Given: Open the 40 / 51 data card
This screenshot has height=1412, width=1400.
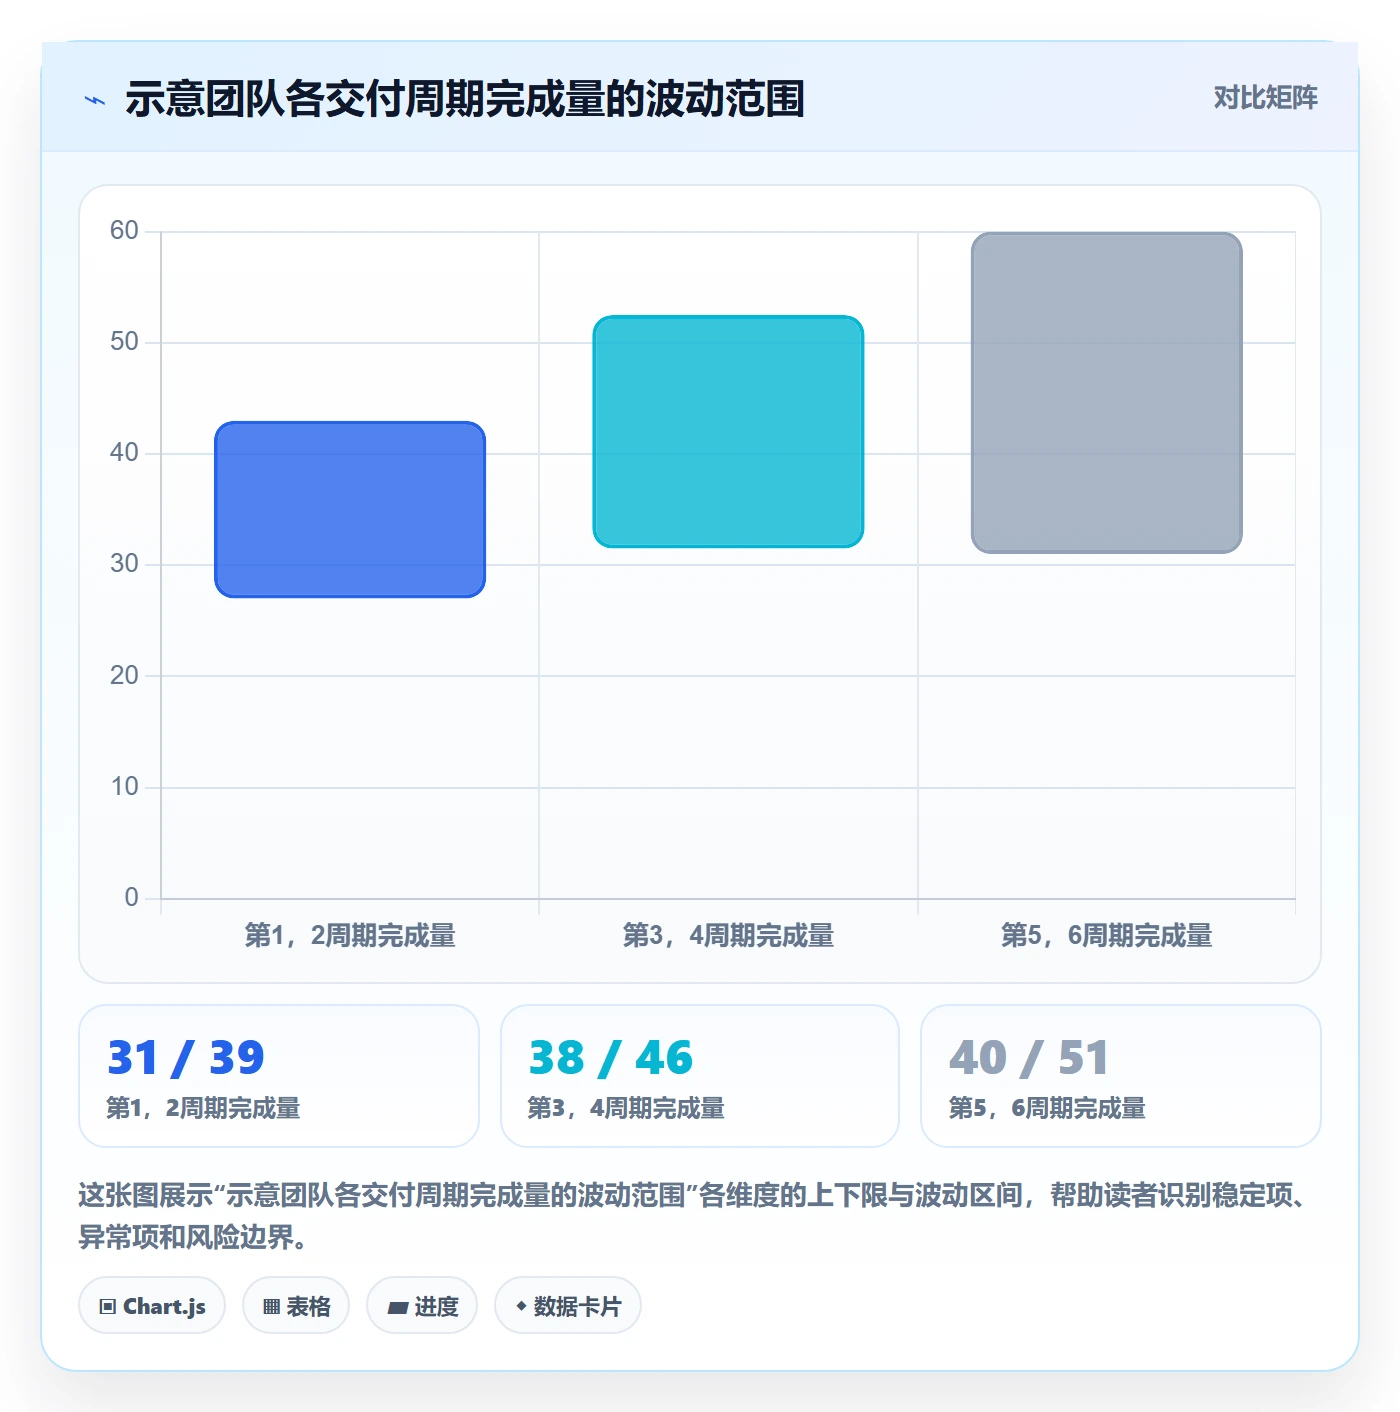Looking at the screenshot, I should (x=1121, y=1076).
